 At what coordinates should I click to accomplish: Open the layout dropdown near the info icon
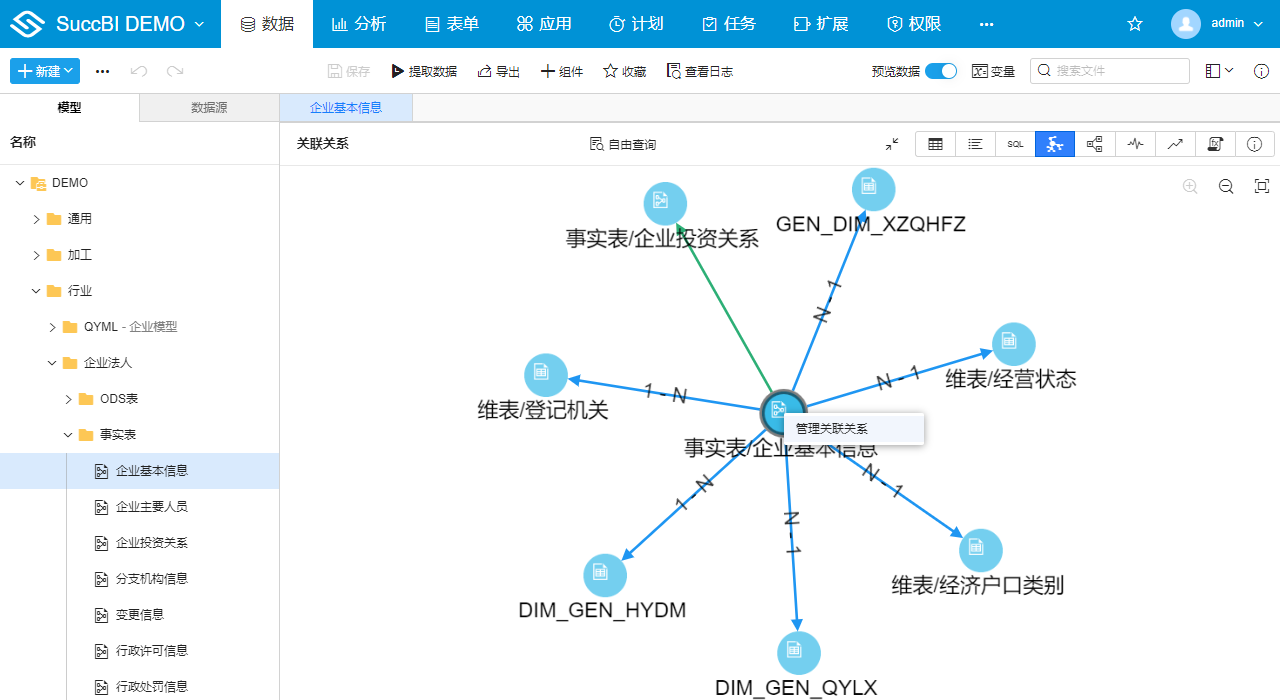(x=1218, y=71)
